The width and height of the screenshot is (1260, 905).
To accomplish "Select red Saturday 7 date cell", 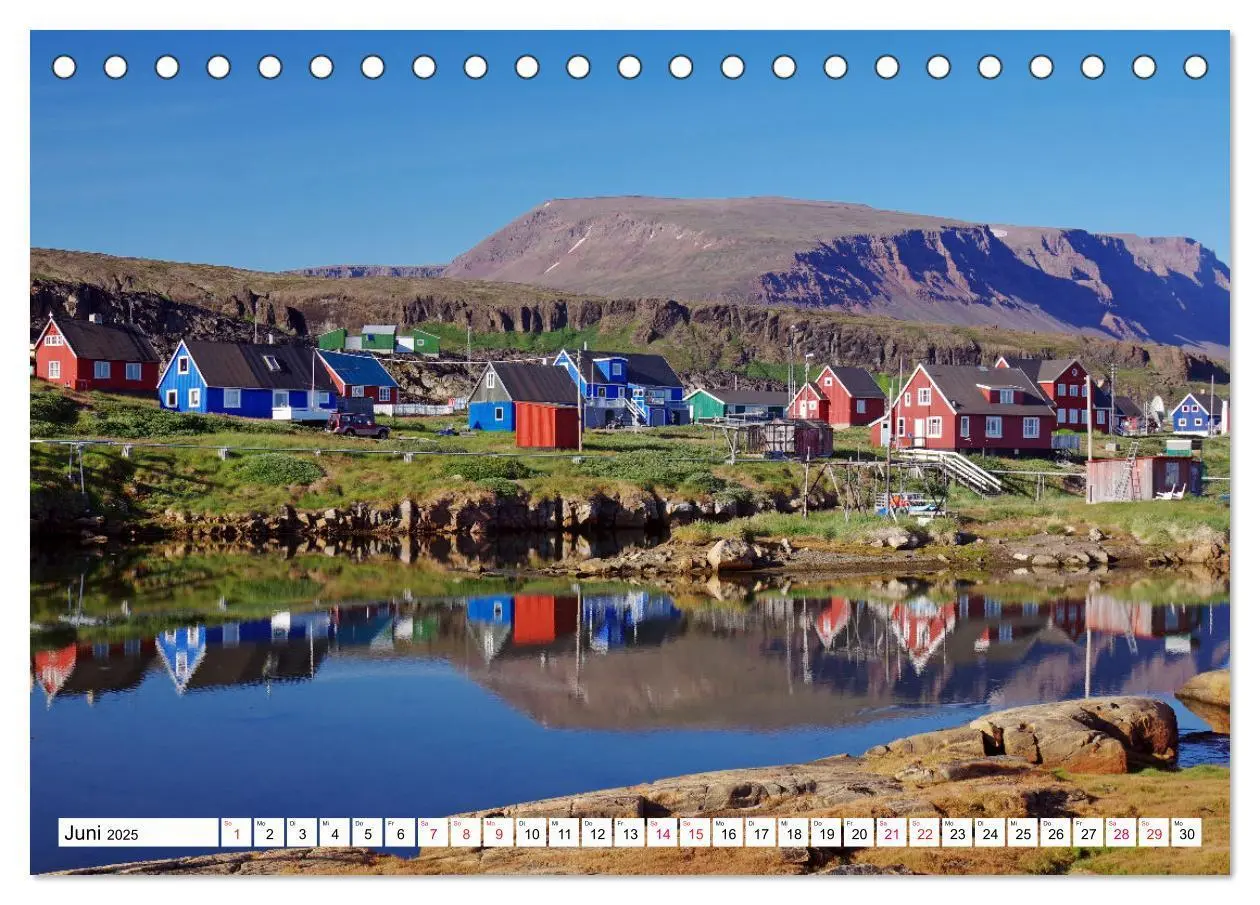I will (433, 833).
